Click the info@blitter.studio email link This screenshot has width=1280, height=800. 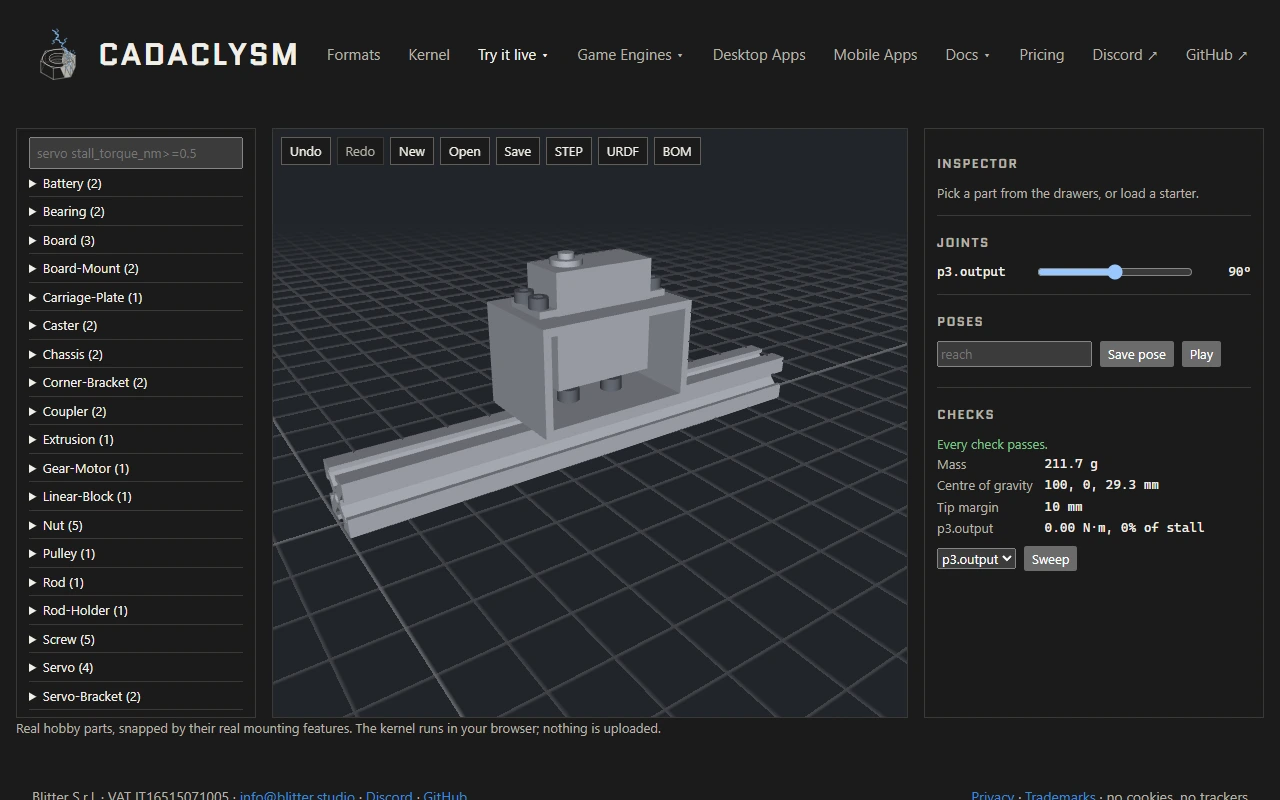[x=297, y=796]
